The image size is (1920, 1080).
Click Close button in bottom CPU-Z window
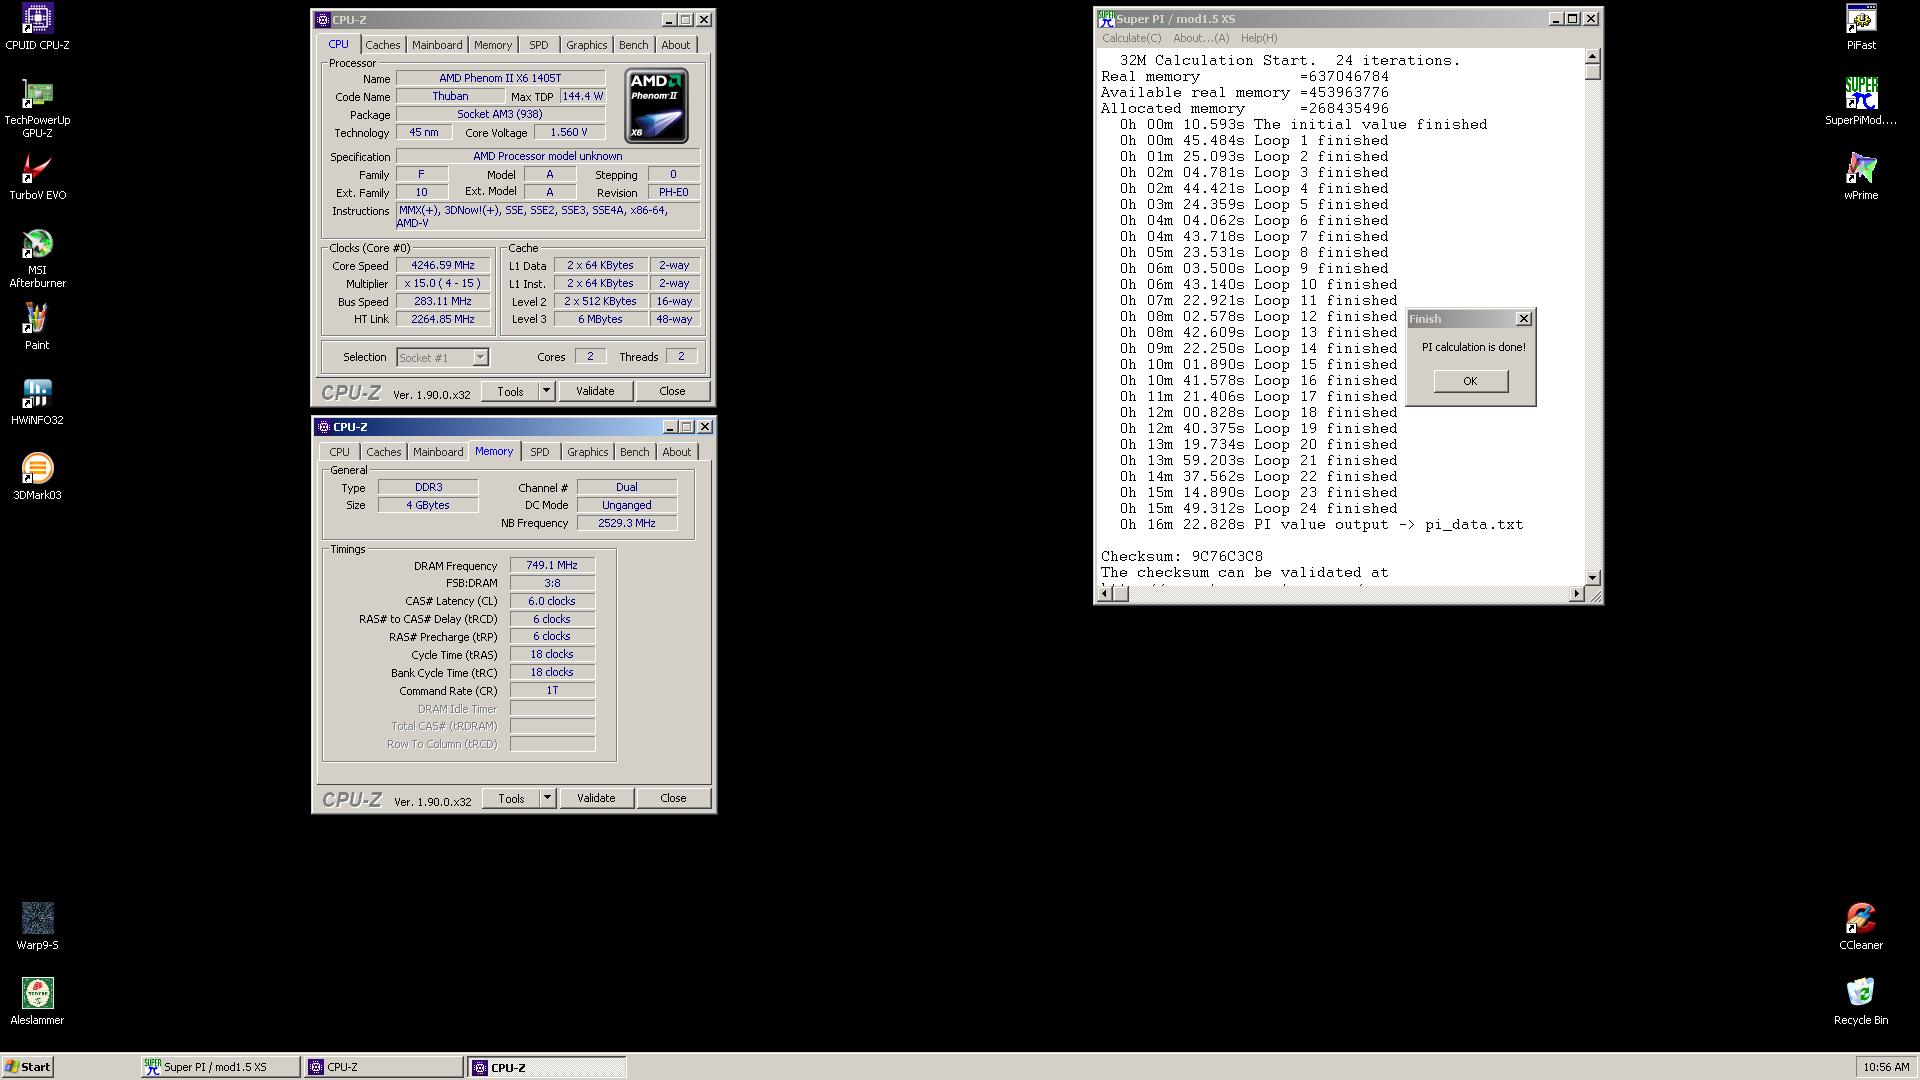point(673,798)
